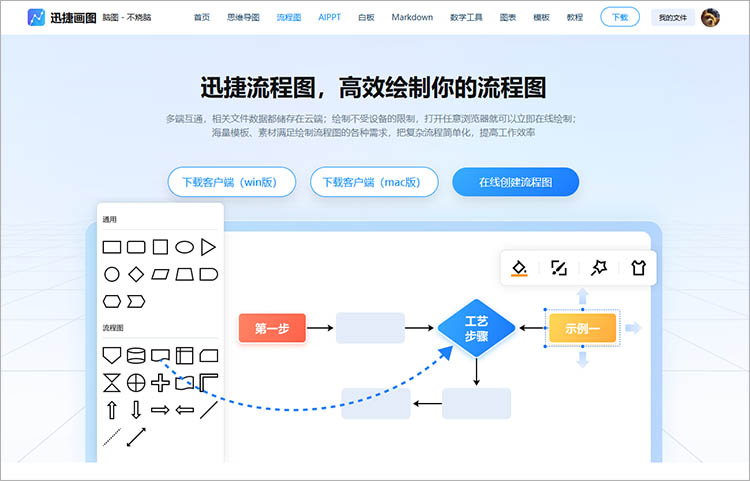Select the internal storage shape
The image size is (750, 481).
tap(185, 356)
